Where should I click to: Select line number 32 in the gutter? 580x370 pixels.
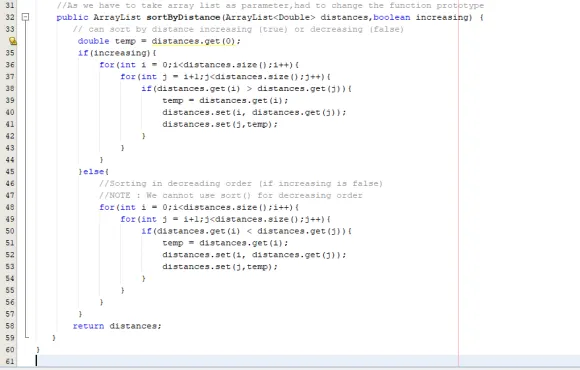click(10, 17)
